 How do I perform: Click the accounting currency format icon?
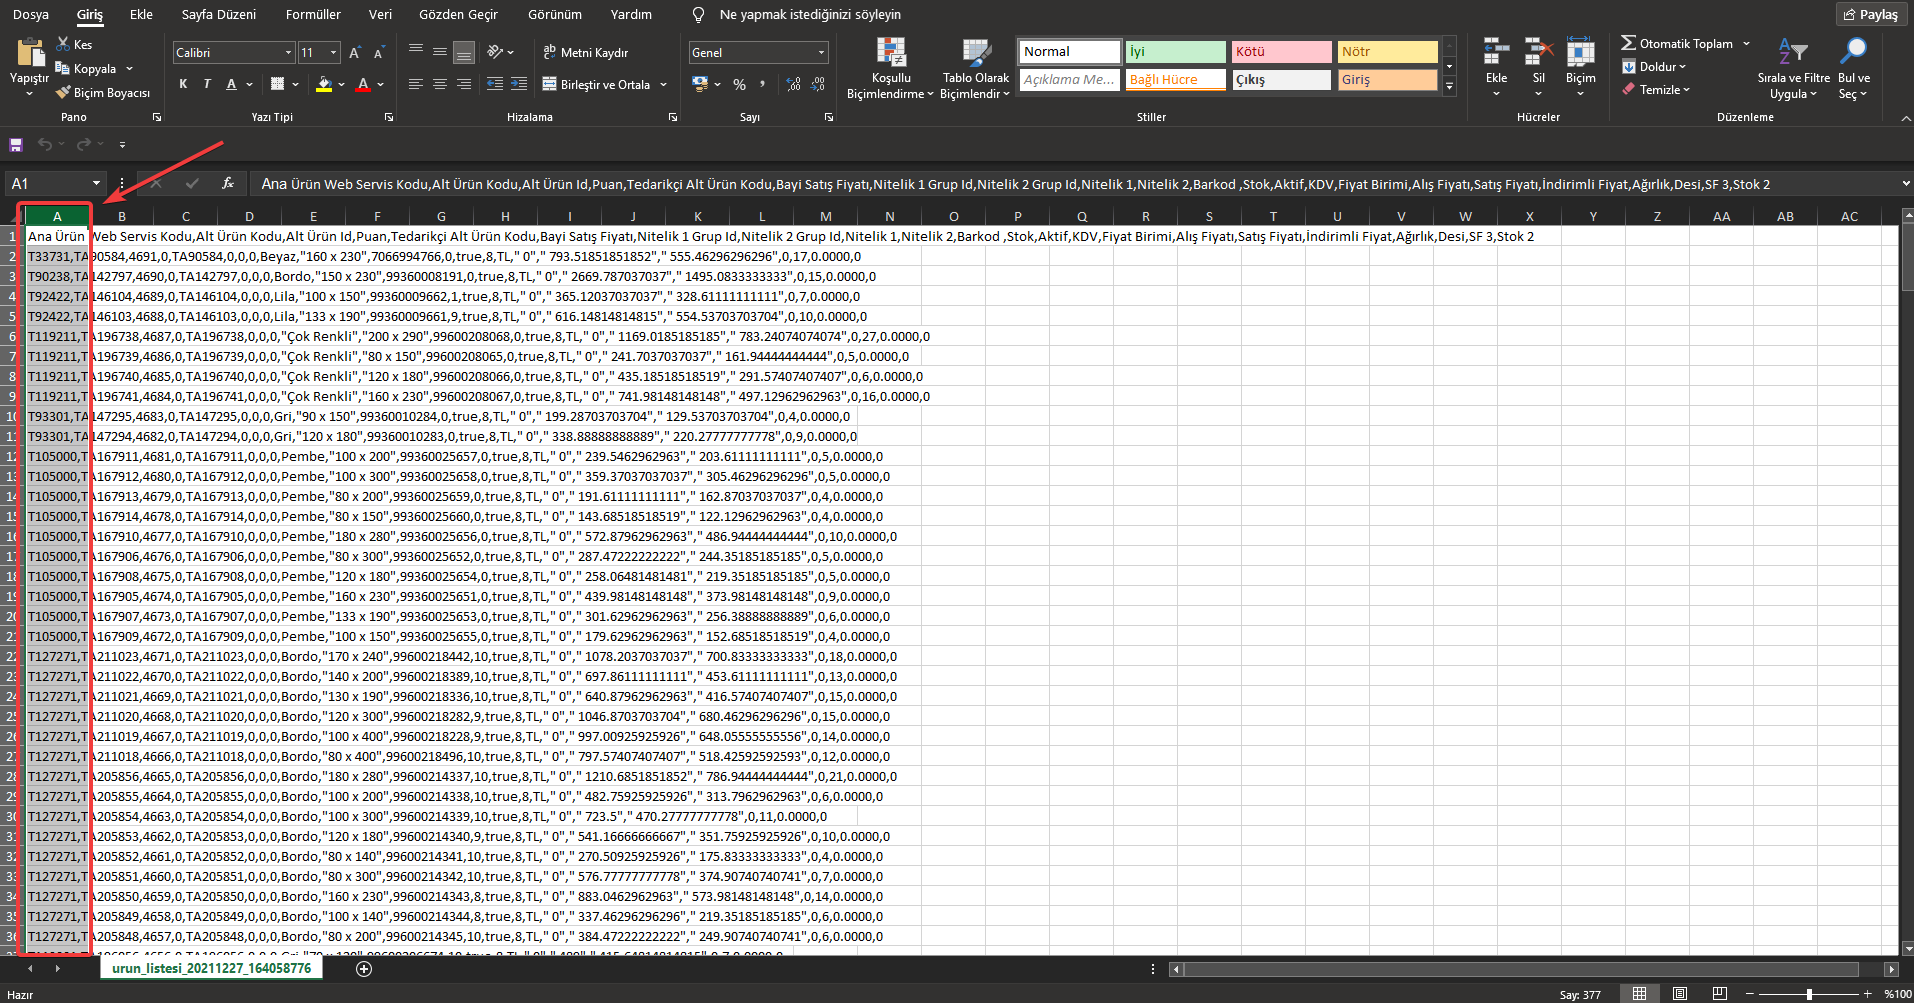[700, 84]
